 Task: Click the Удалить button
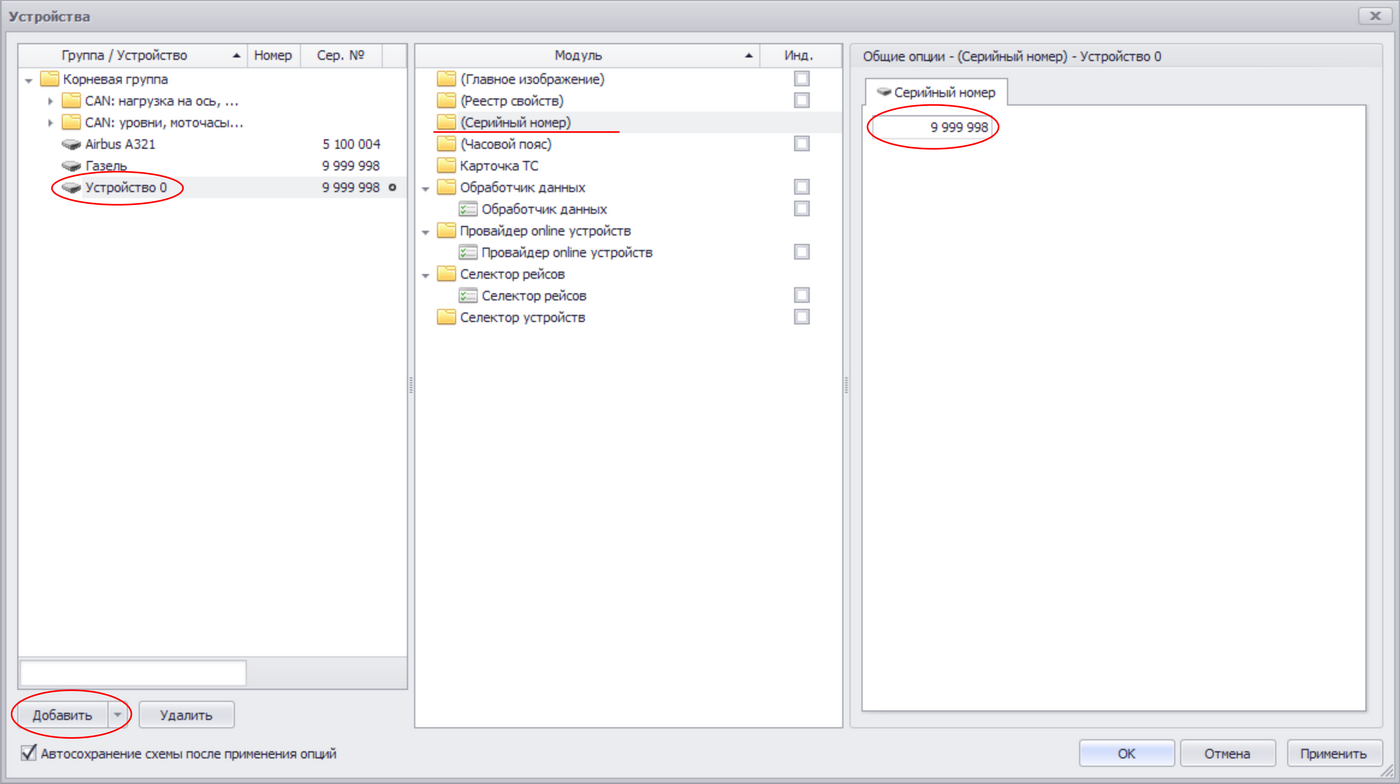[186, 715]
